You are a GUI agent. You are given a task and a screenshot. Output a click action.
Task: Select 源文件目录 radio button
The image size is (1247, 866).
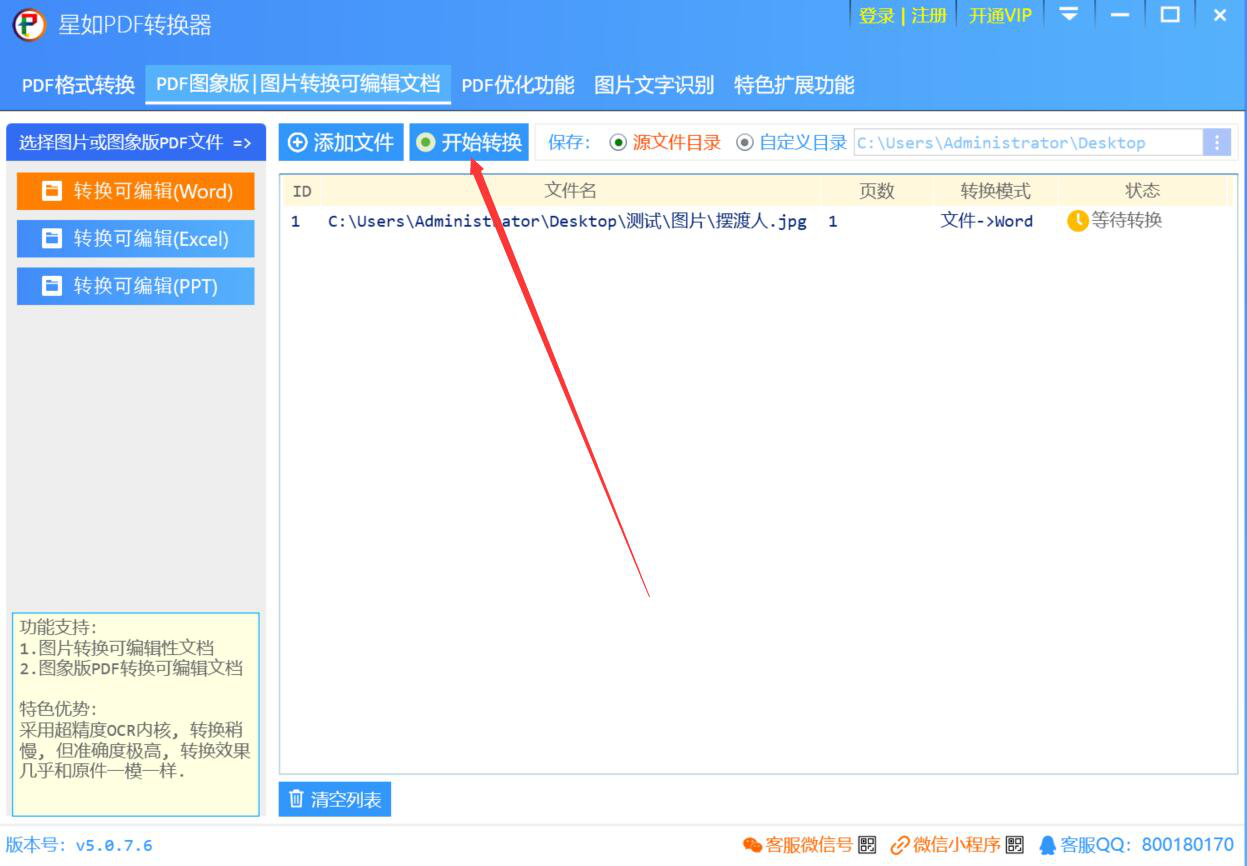(618, 143)
